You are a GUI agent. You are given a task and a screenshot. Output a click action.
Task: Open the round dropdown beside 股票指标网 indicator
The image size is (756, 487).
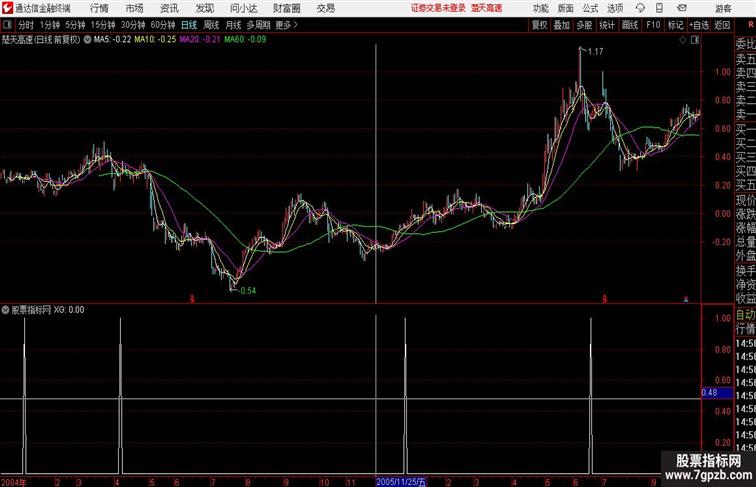point(5,310)
